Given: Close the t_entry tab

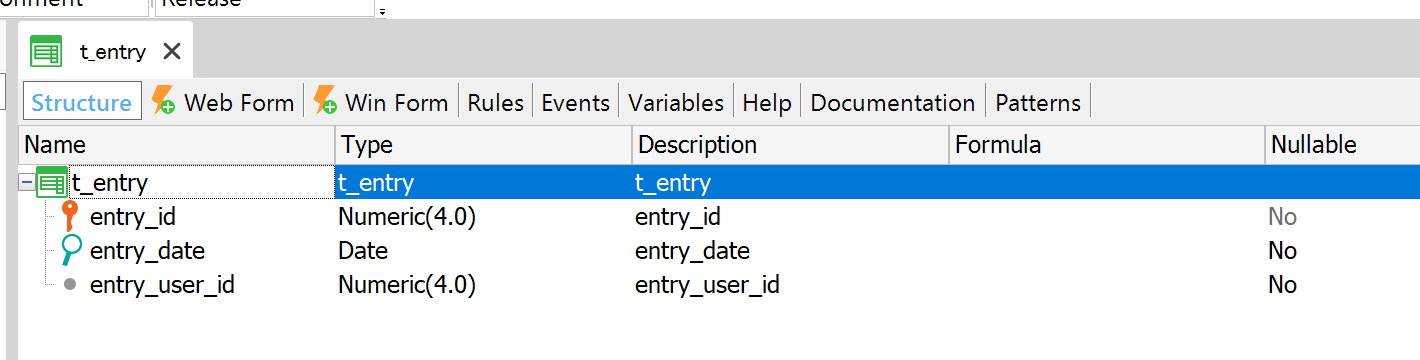Looking at the screenshot, I should (x=172, y=51).
